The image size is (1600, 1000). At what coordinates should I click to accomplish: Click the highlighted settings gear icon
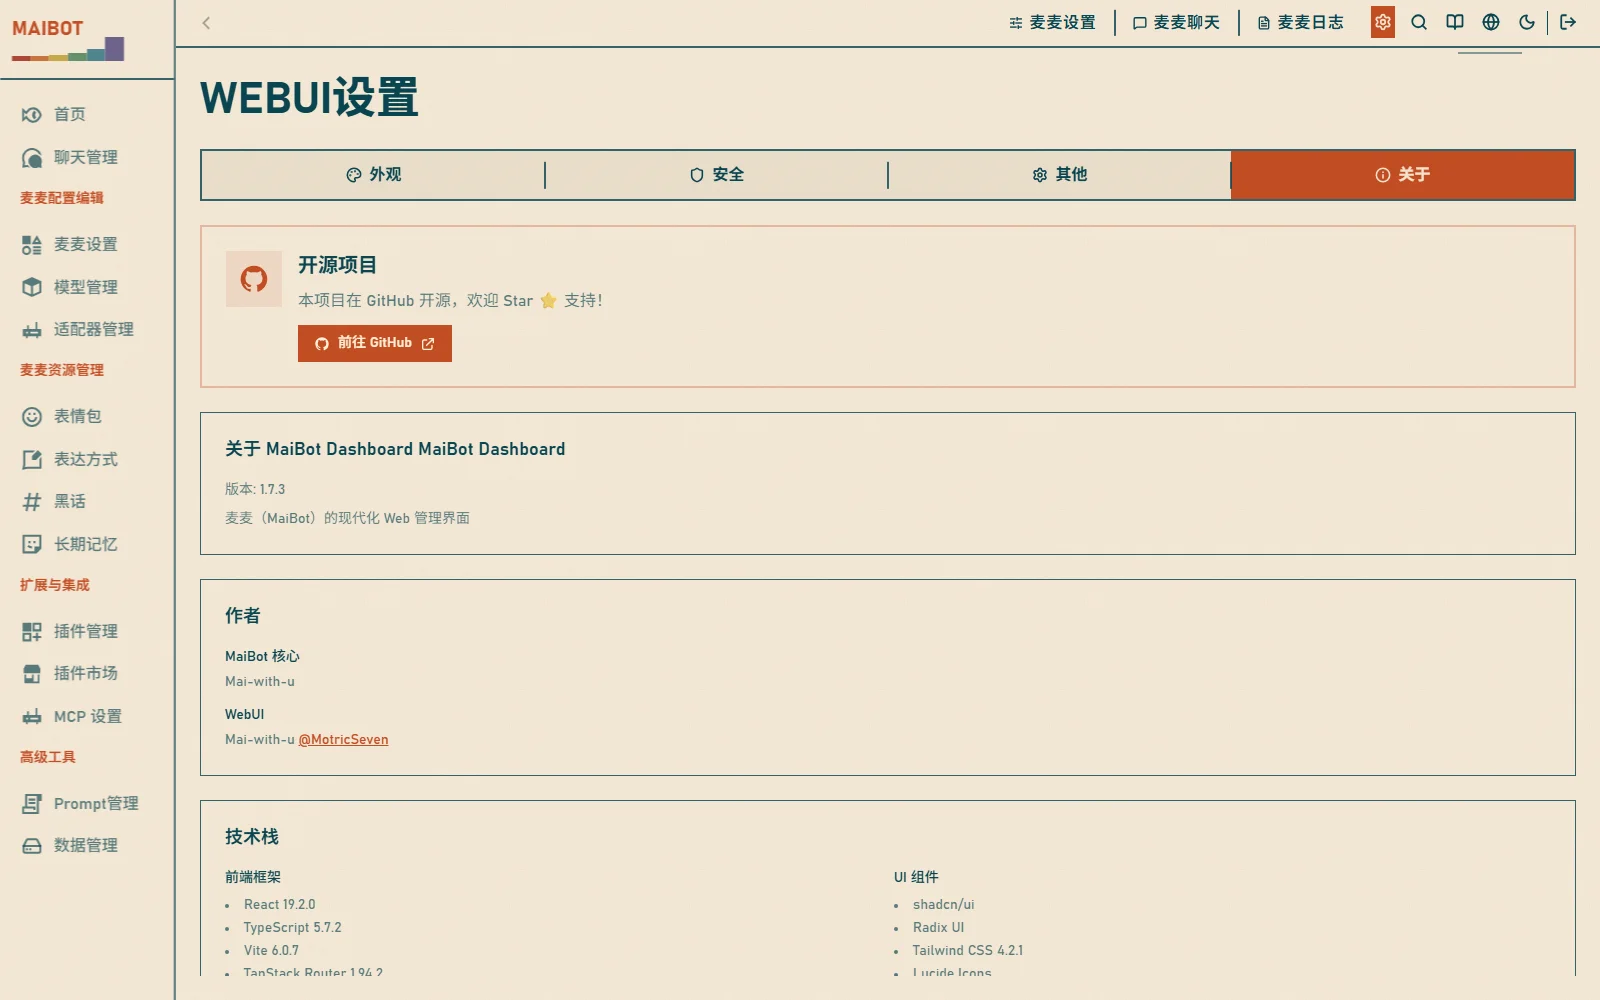point(1383,22)
